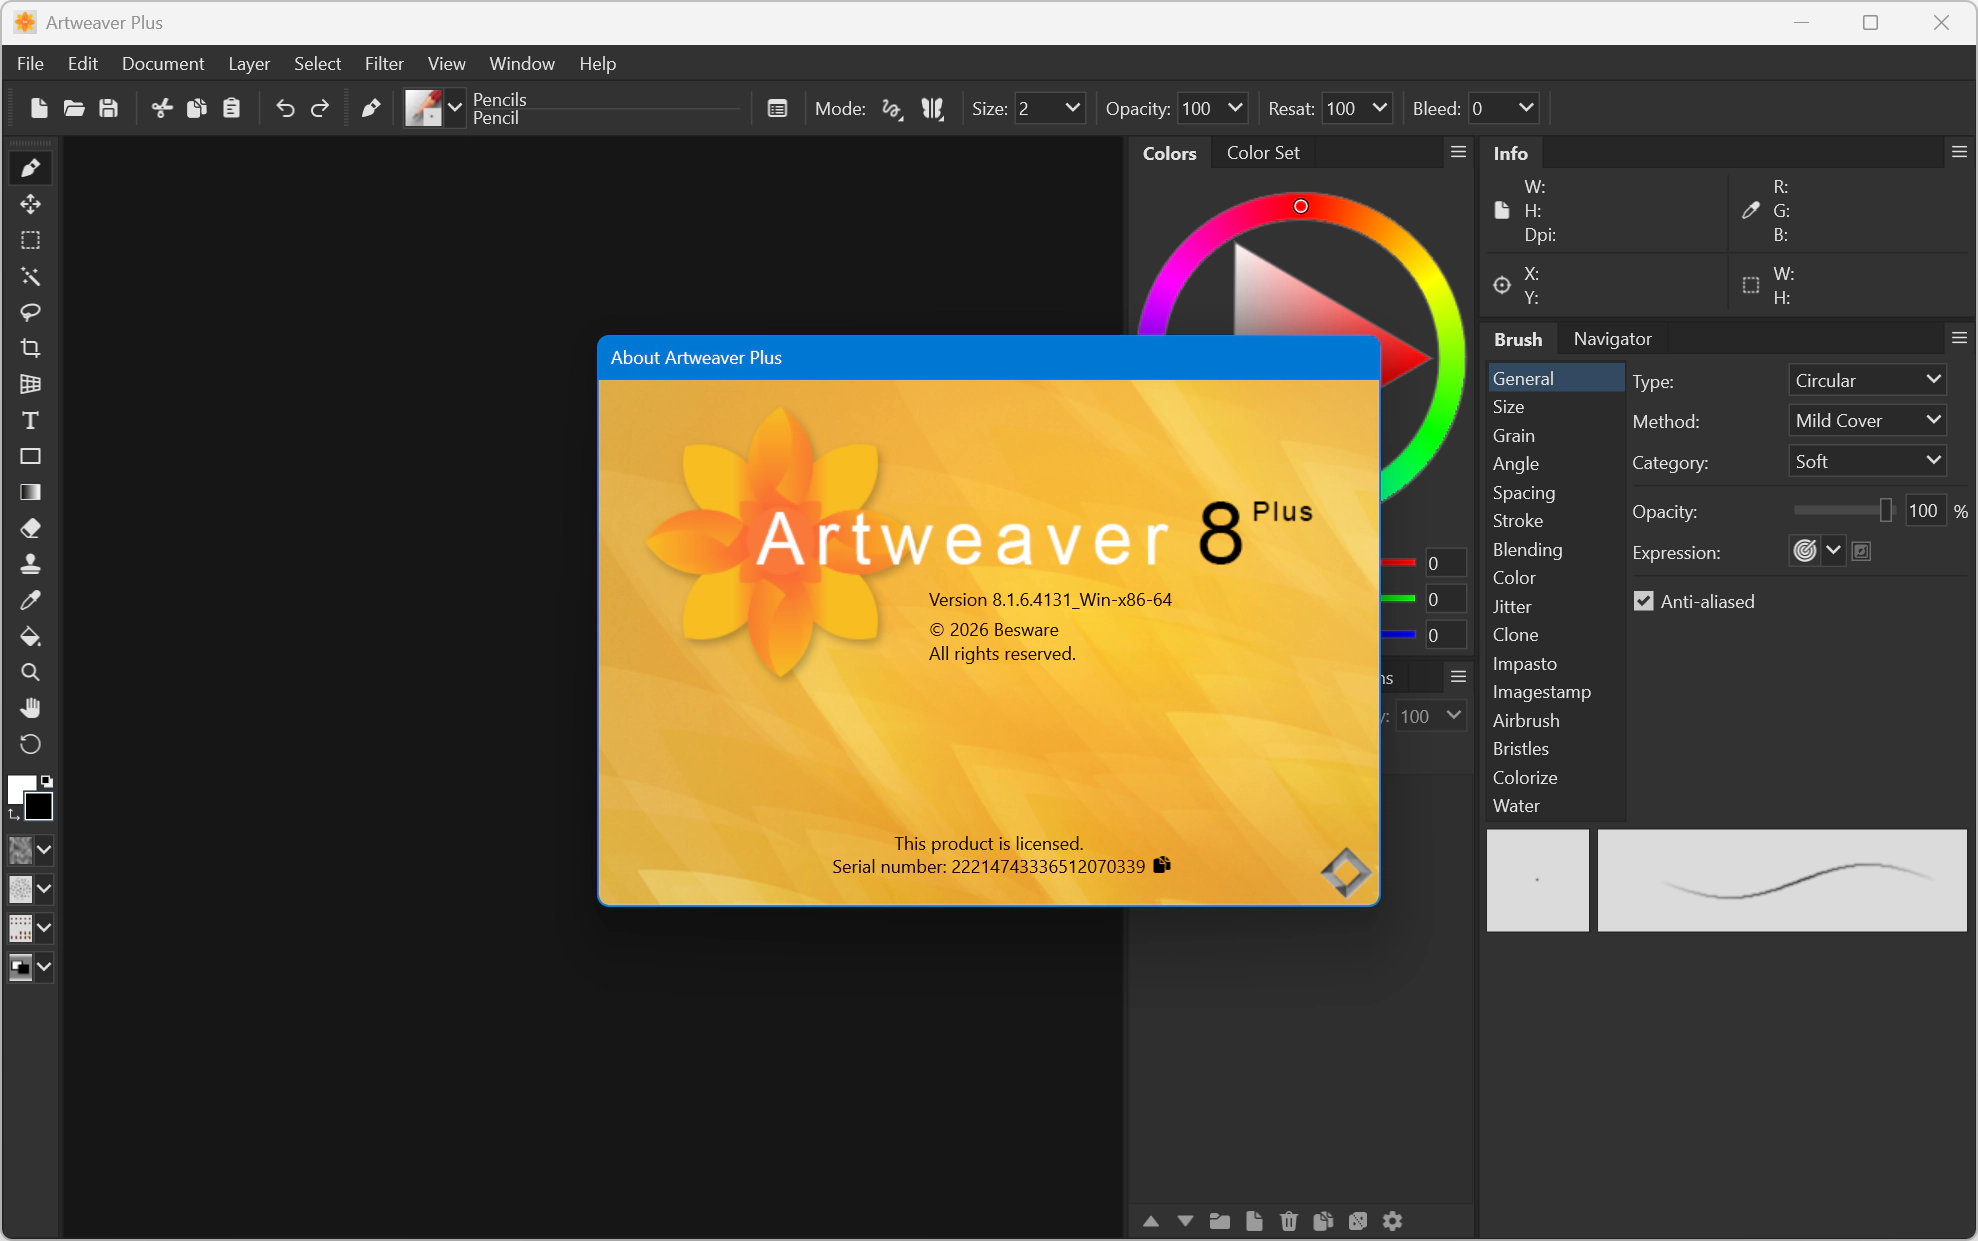1978x1241 pixels.
Task: Select the Gradient tool
Action: pyautogui.click(x=30, y=492)
